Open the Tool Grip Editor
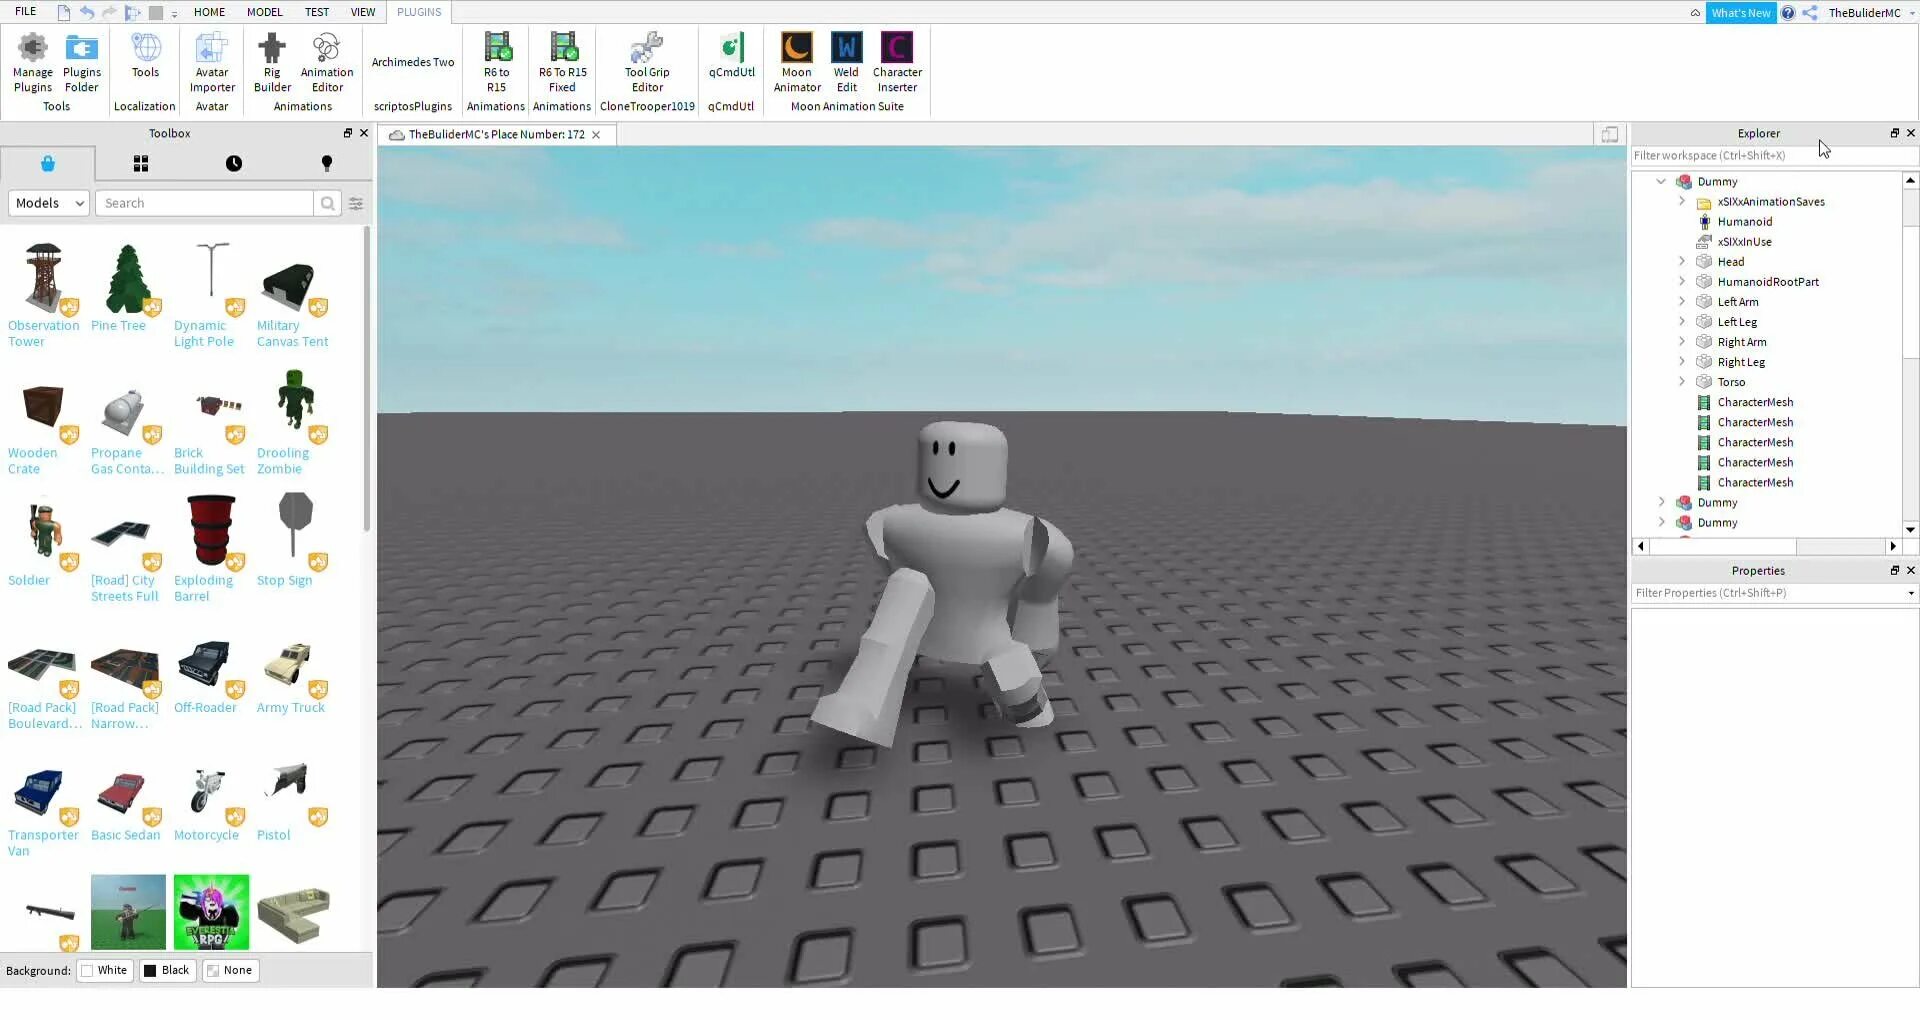Viewport: 1920px width, 1020px height. (x=647, y=63)
